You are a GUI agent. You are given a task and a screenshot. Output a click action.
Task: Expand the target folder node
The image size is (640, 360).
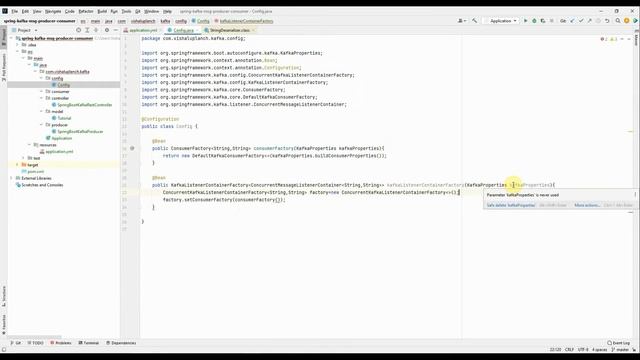18,165
